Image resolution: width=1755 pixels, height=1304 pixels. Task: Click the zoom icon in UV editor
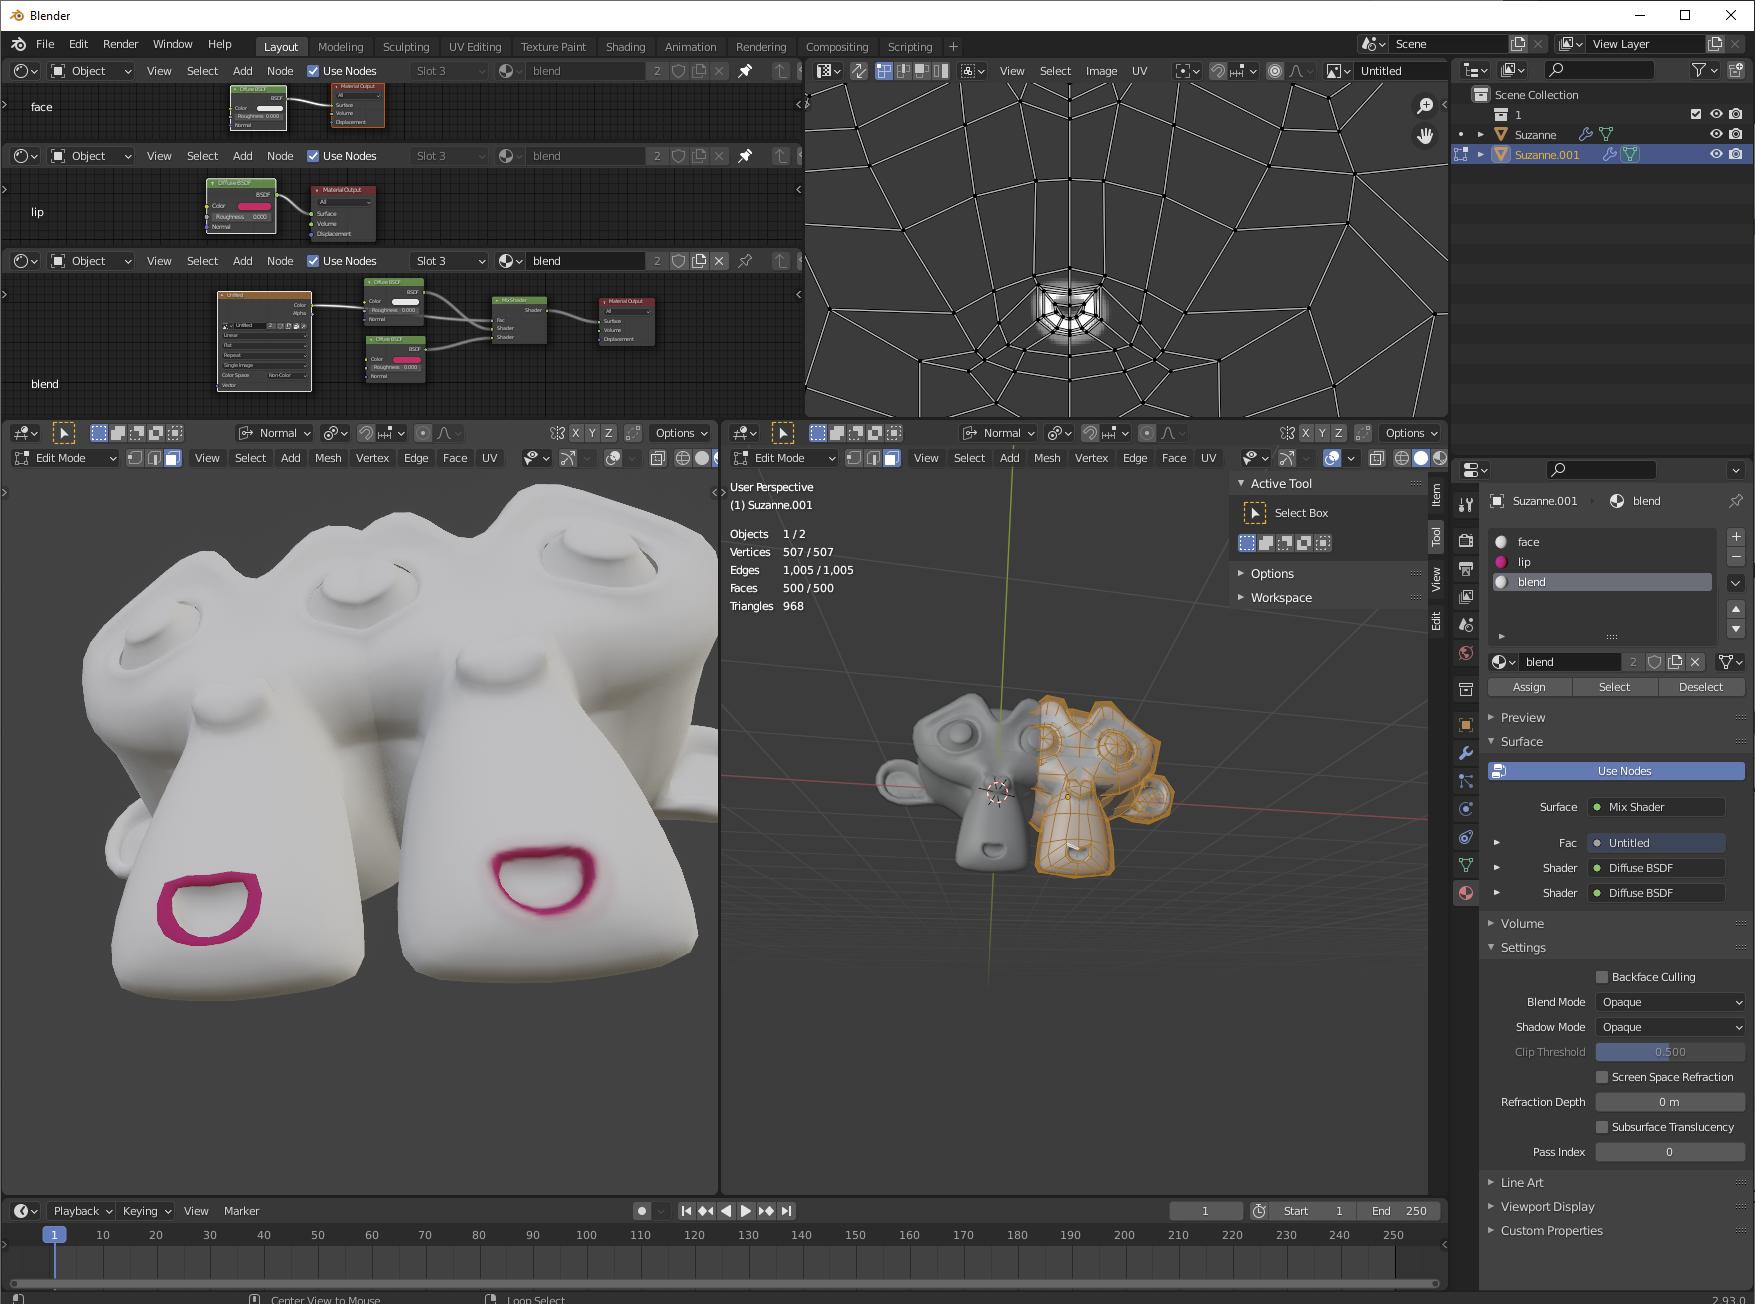[x=1425, y=106]
